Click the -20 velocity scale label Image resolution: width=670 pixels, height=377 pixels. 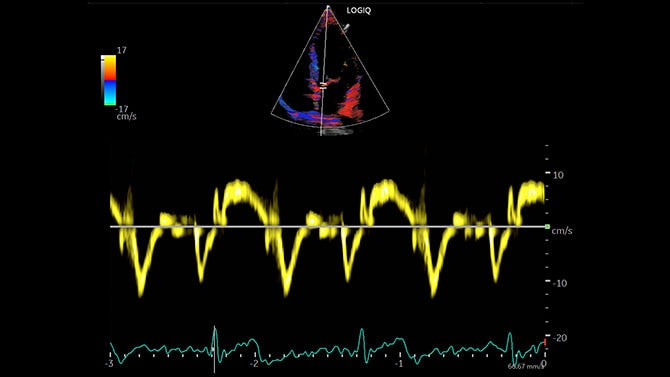(x=560, y=338)
